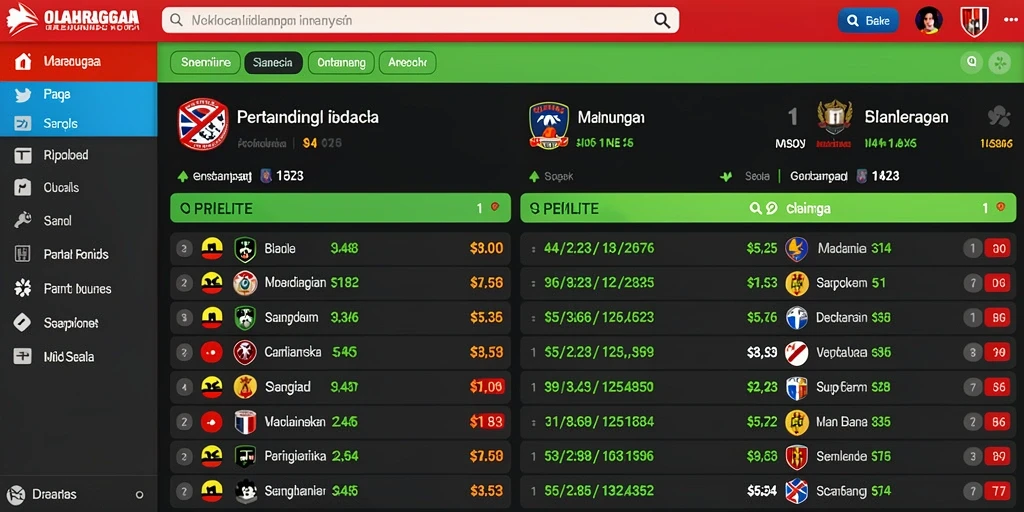Viewport: 1024px width, 512px height.
Task: Collapse the right PEIILITE section header
Action: tap(768, 208)
